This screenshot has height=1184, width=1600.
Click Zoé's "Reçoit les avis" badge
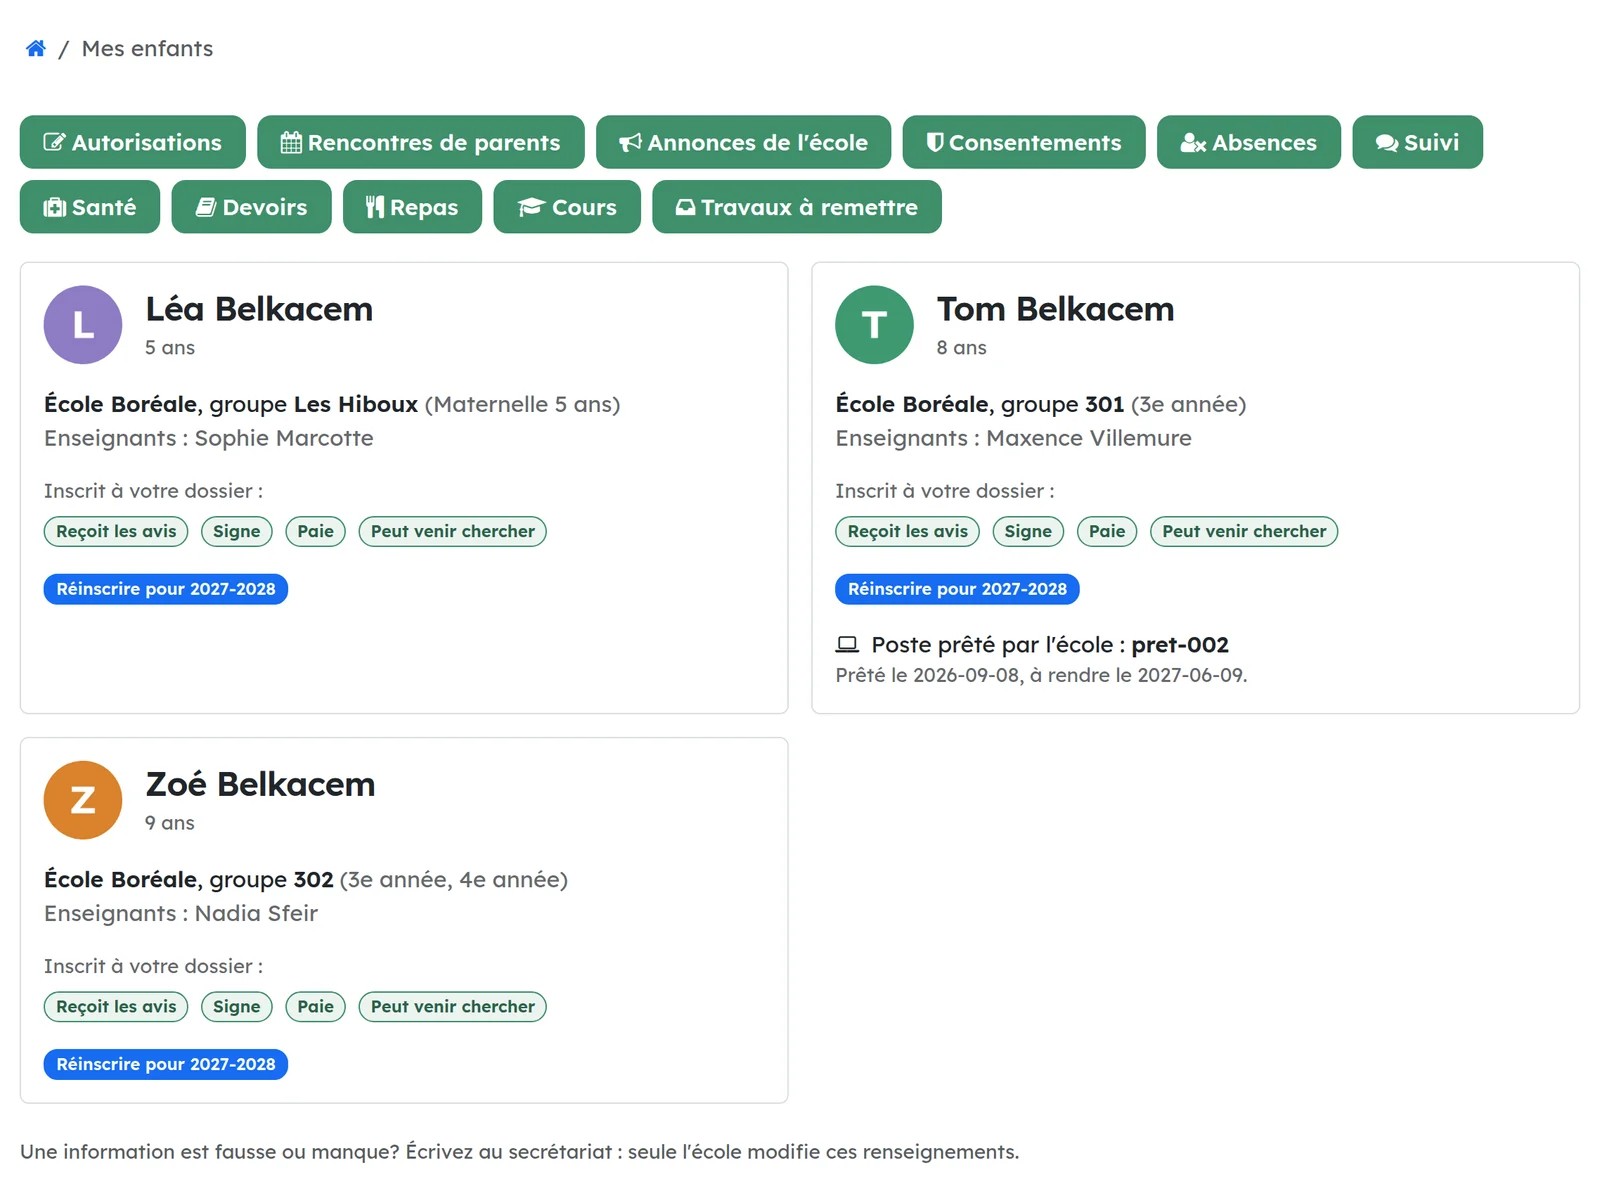[116, 1006]
